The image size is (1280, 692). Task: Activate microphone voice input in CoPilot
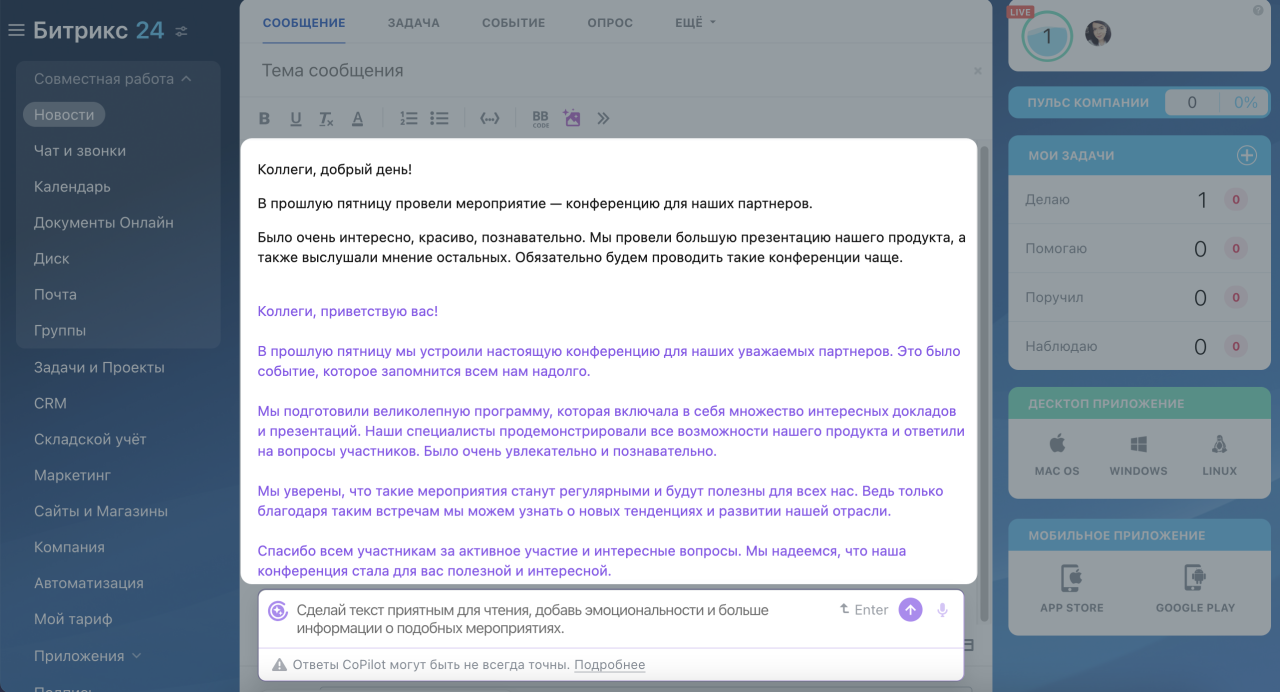(x=942, y=610)
